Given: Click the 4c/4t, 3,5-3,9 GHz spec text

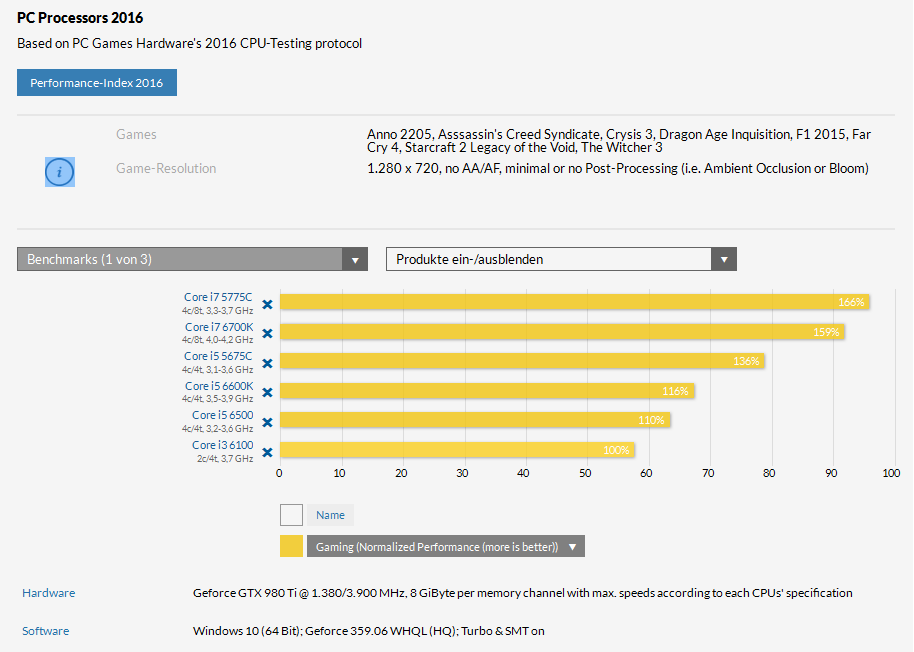Looking at the screenshot, I should coord(217,399).
